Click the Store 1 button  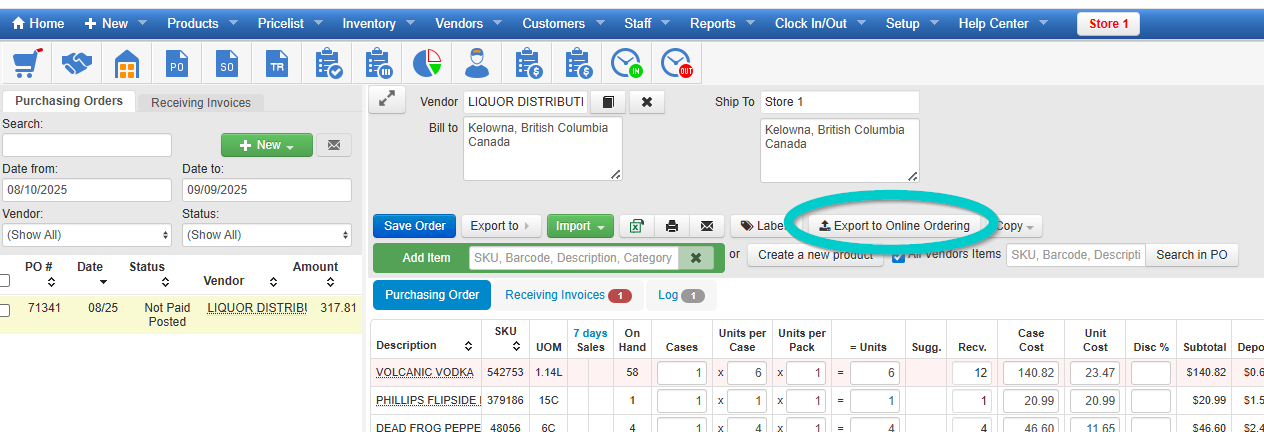(1108, 23)
